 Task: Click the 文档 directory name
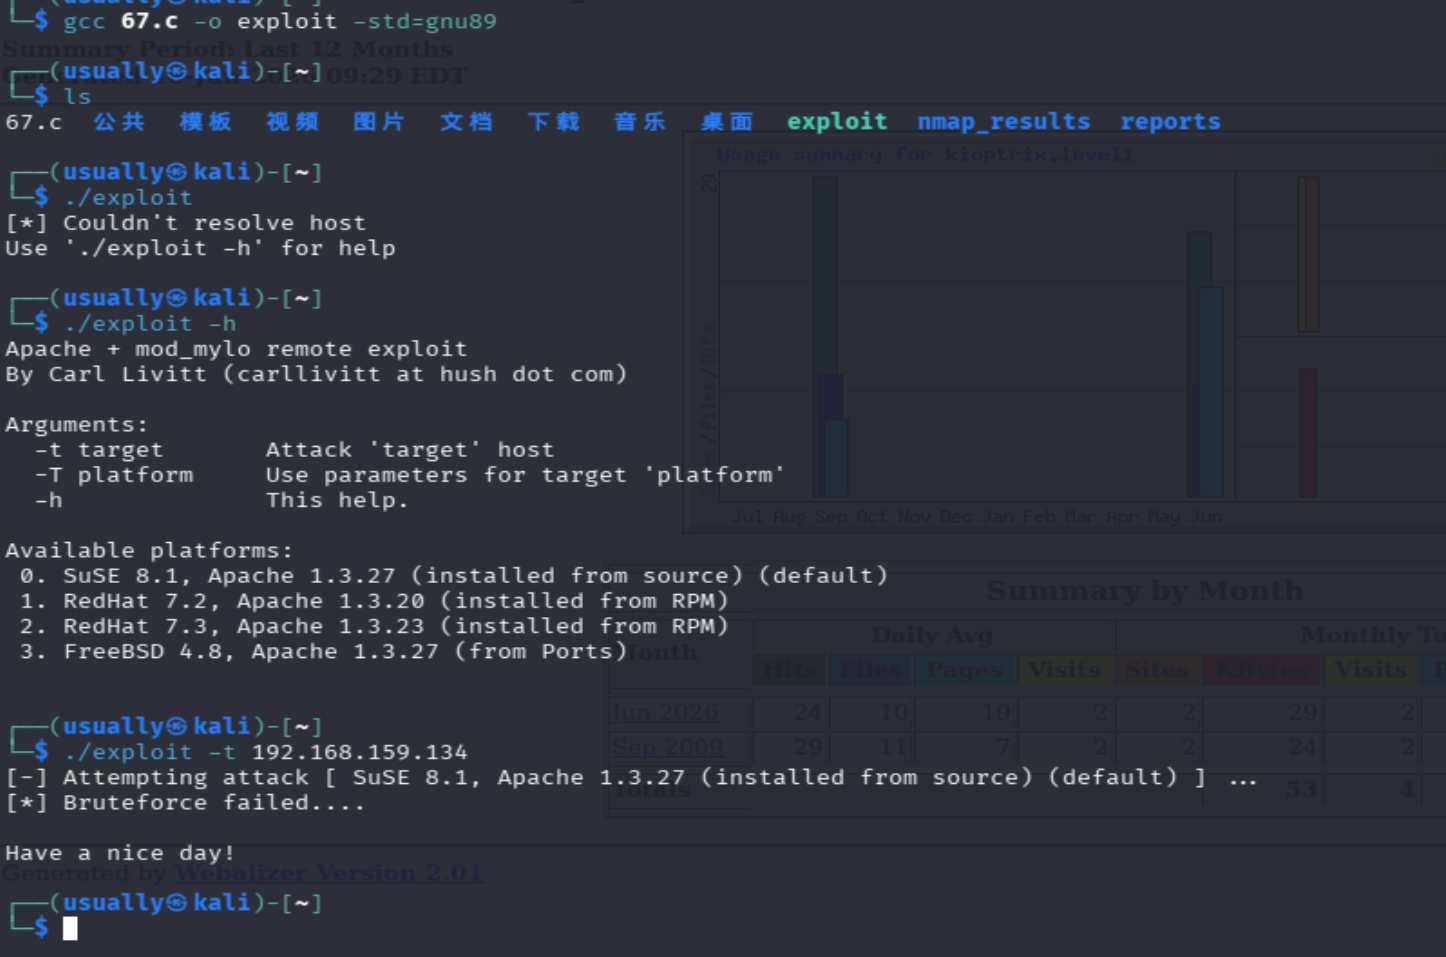pos(467,122)
